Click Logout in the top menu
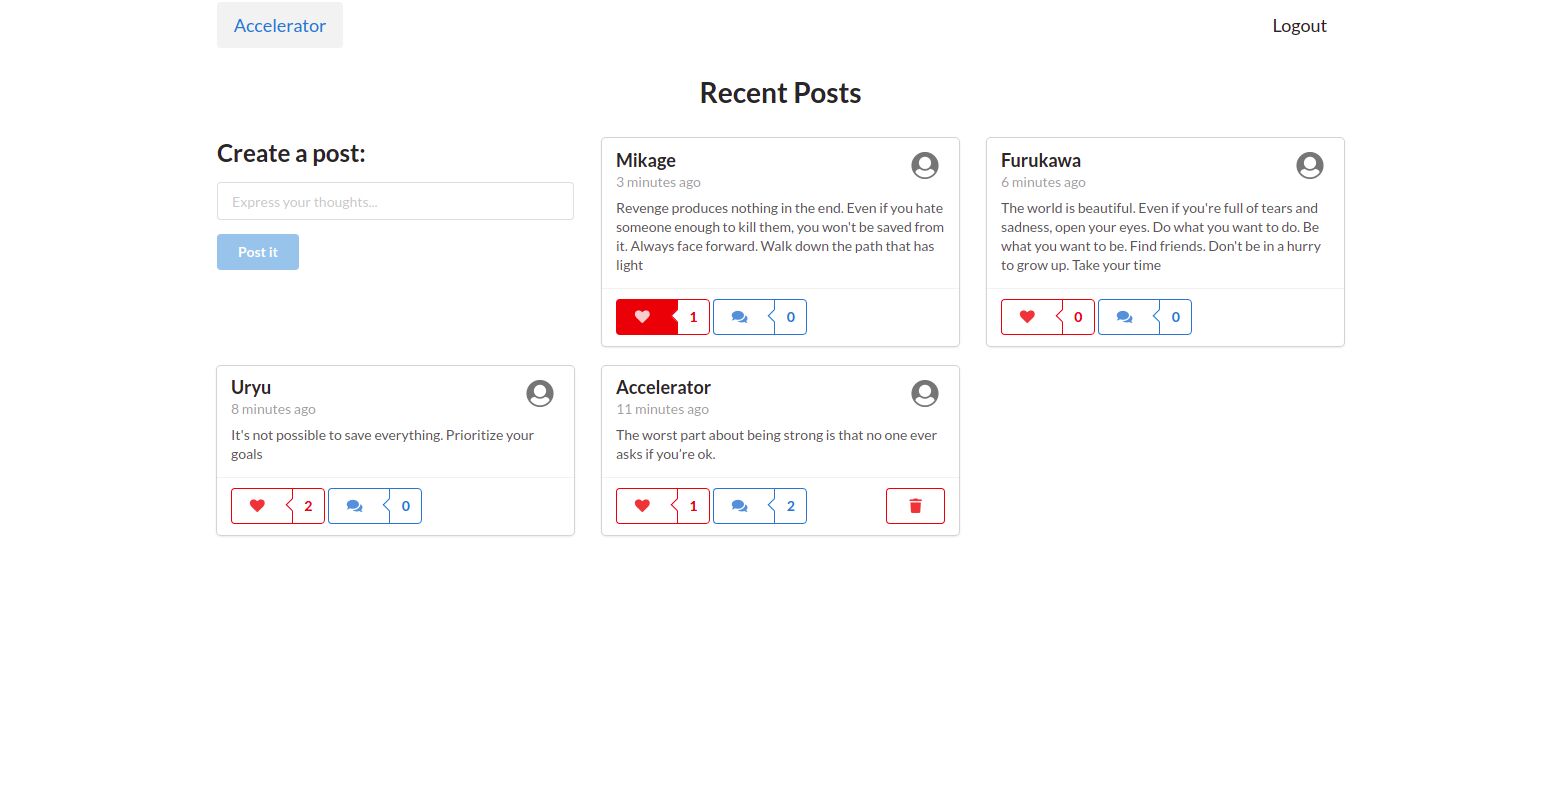 click(x=1299, y=26)
